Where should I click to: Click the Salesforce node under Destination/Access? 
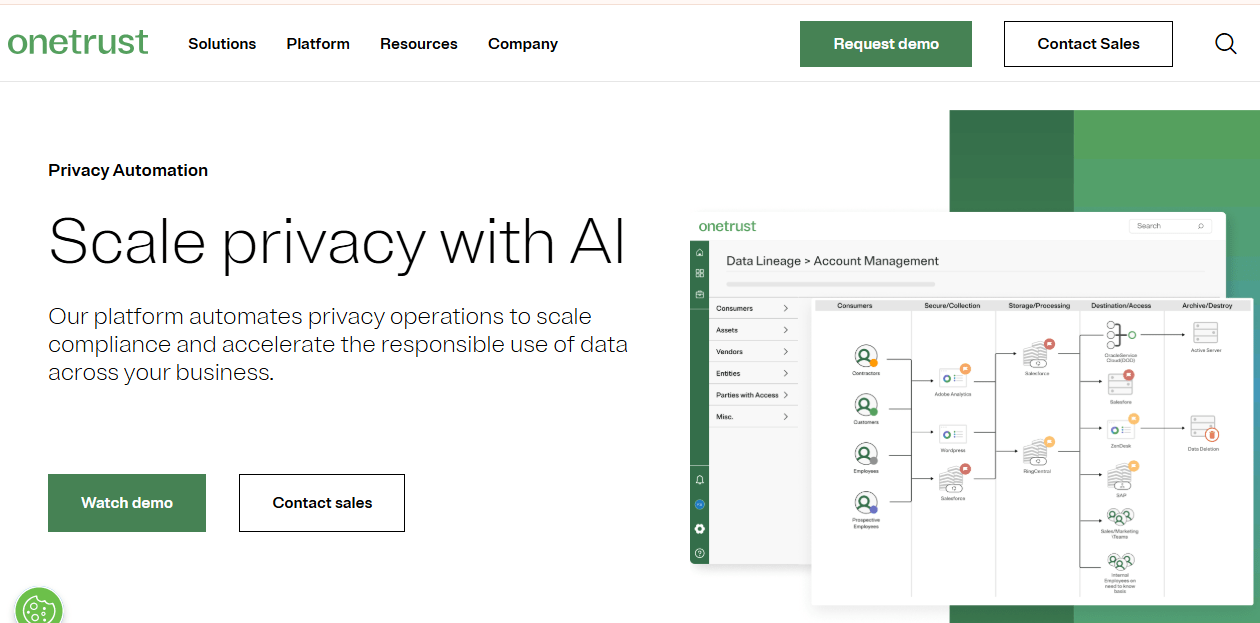(1121, 384)
